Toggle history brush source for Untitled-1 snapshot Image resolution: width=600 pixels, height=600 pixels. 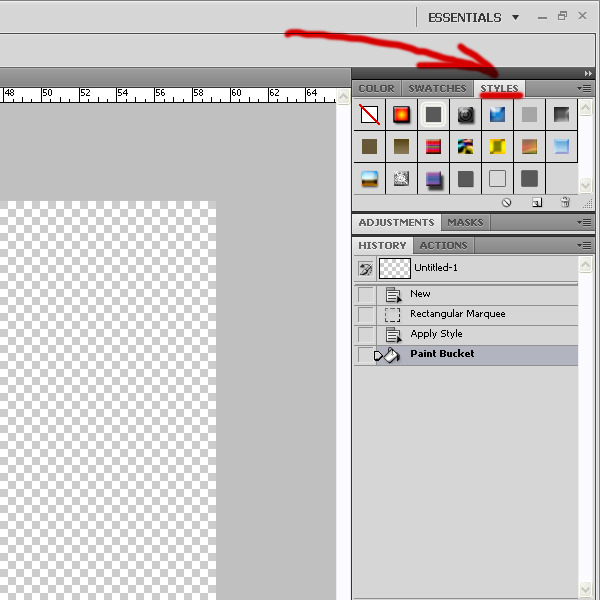pos(365,269)
